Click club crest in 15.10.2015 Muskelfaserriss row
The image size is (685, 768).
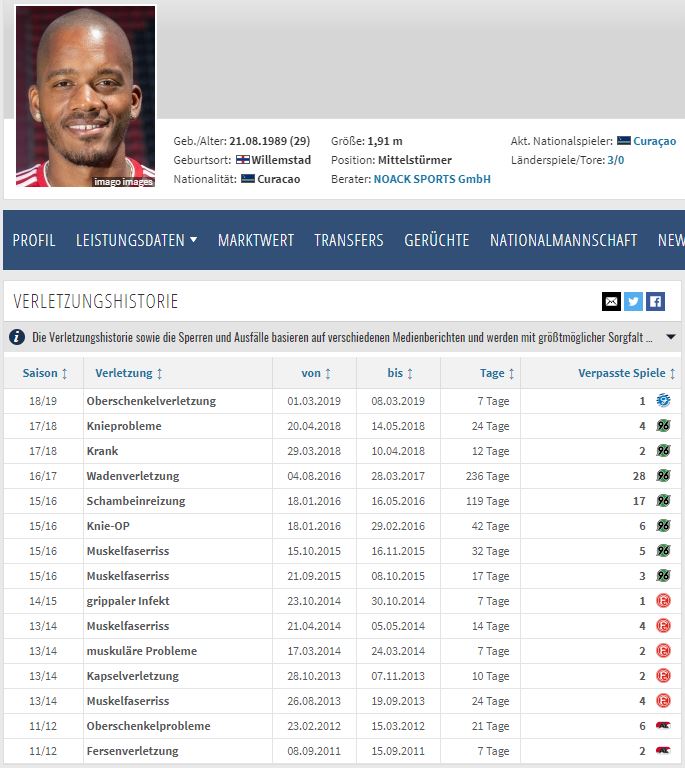coord(663,551)
